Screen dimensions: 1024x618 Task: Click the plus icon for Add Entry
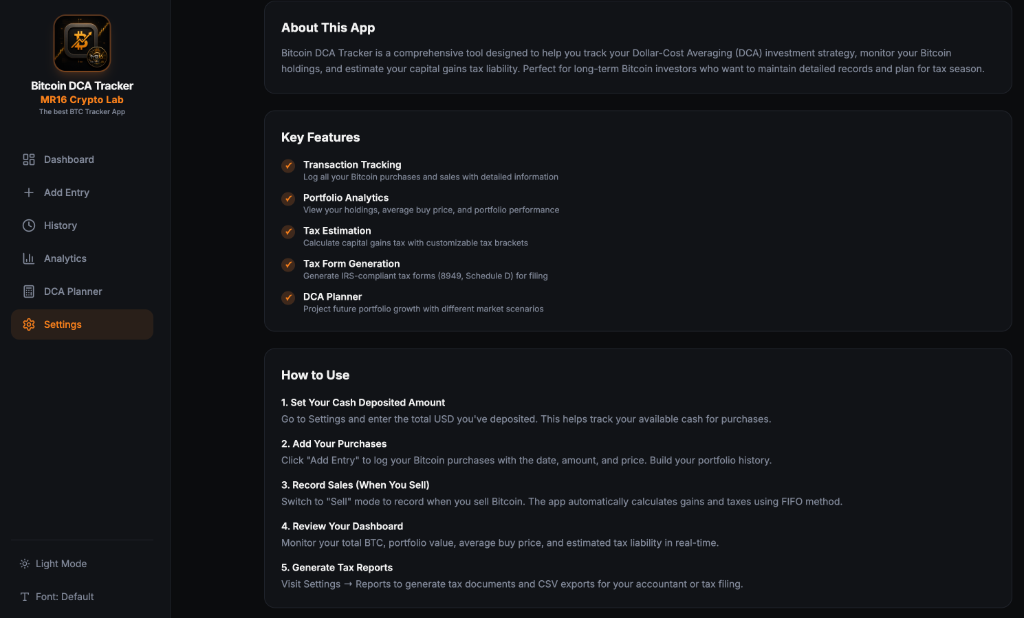coord(29,192)
